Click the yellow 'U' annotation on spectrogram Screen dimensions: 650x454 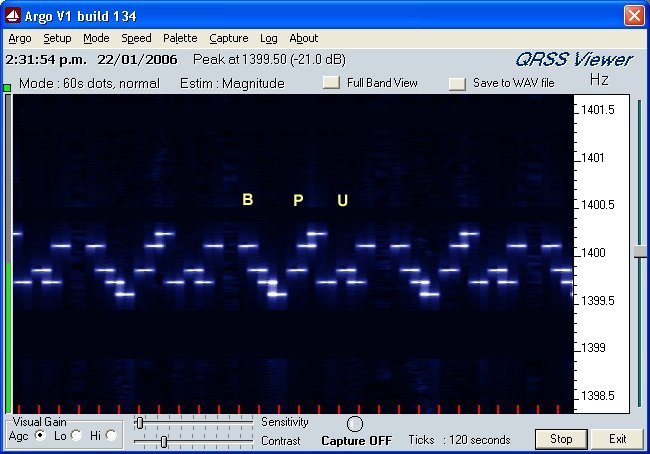pos(342,201)
